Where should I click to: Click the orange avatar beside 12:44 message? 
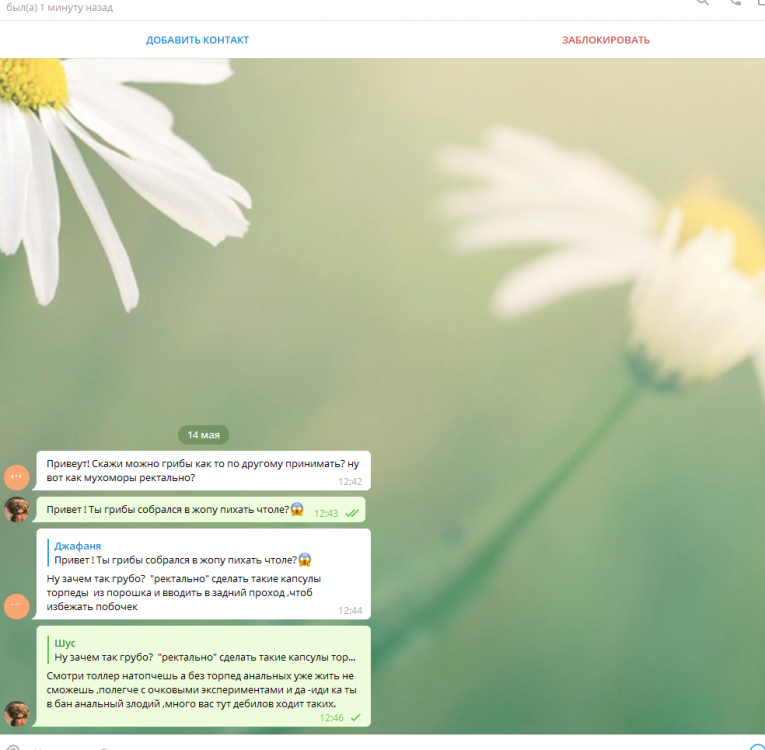coord(17,606)
